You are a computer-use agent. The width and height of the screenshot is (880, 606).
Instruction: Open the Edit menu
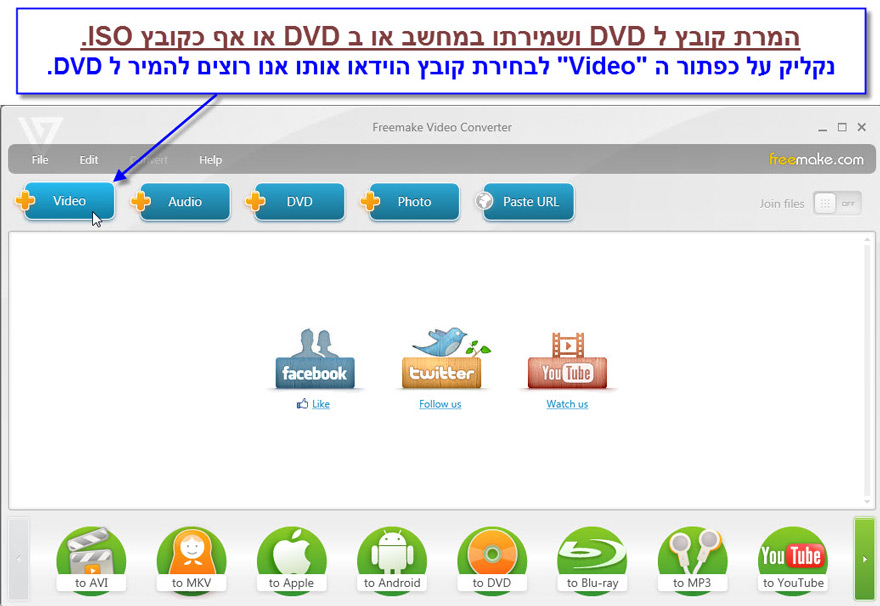point(89,160)
